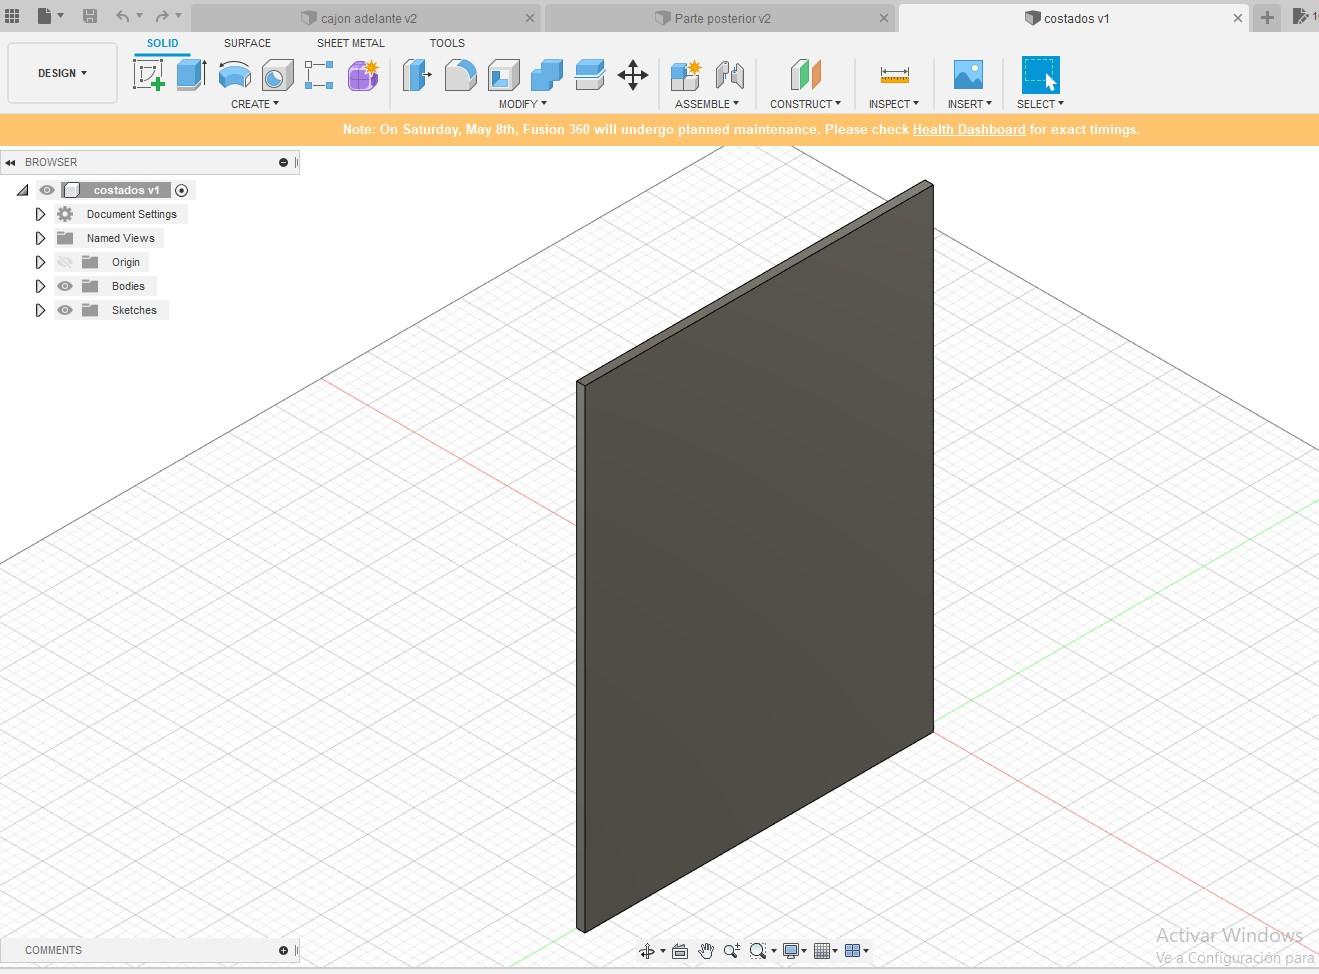Click the Look At tool
This screenshot has width=1319, height=974.
(x=680, y=951)
